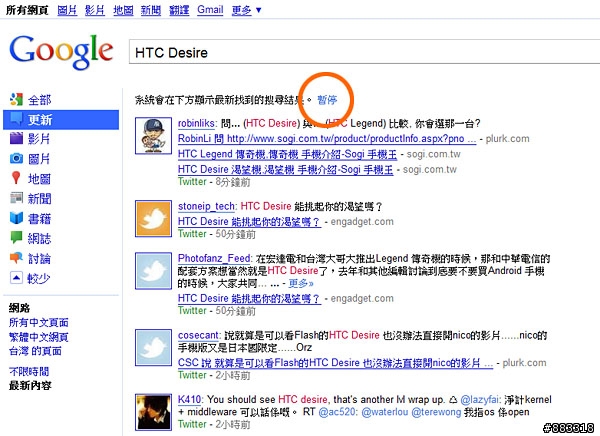Click the Photofanz_Feed username link

pos(214,258)
